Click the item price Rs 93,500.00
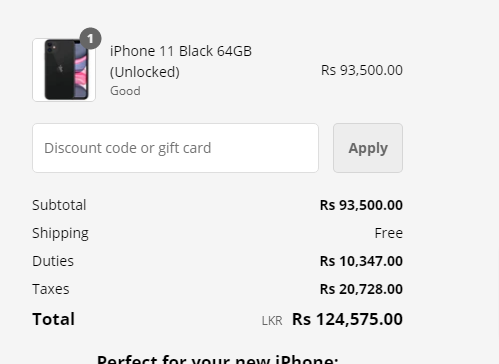 point(362,70)
